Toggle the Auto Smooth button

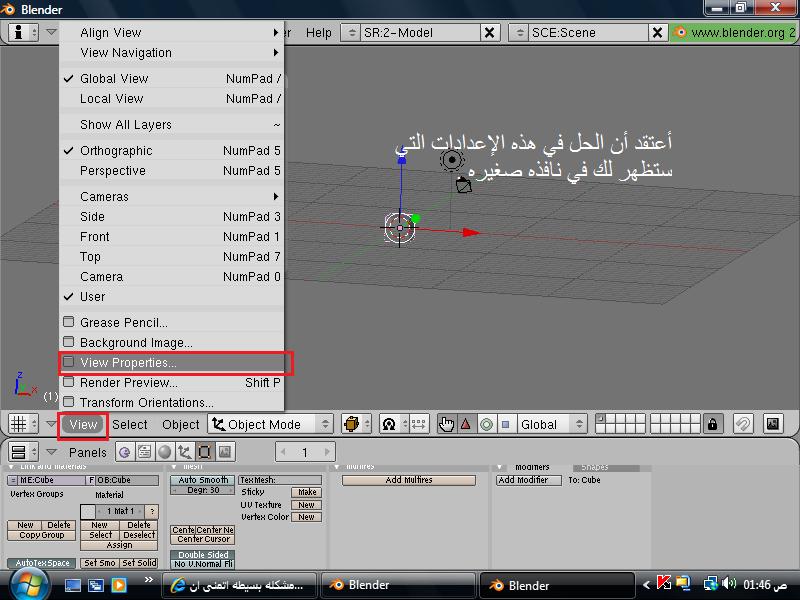203,480
